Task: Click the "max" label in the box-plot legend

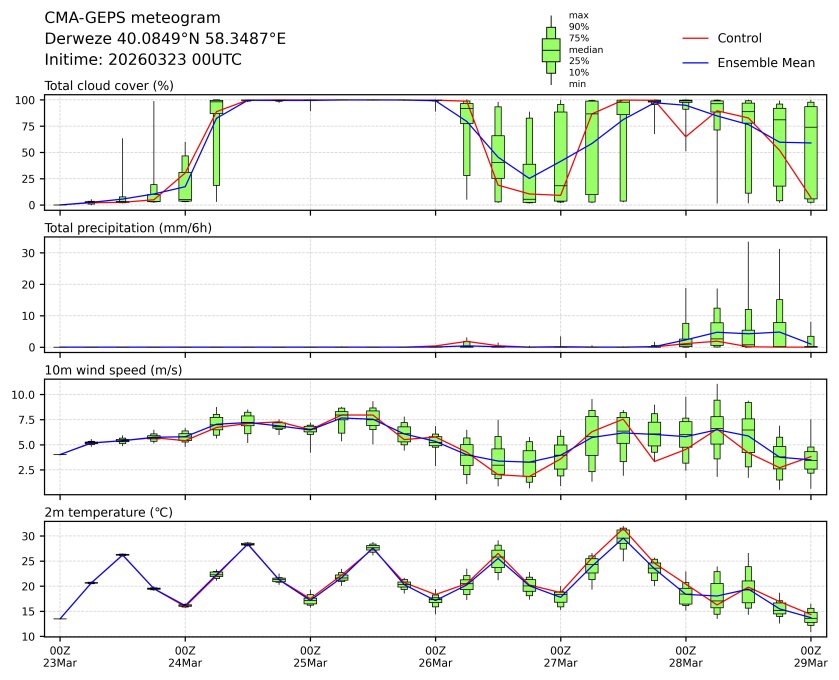Action: tap(578, 15)
